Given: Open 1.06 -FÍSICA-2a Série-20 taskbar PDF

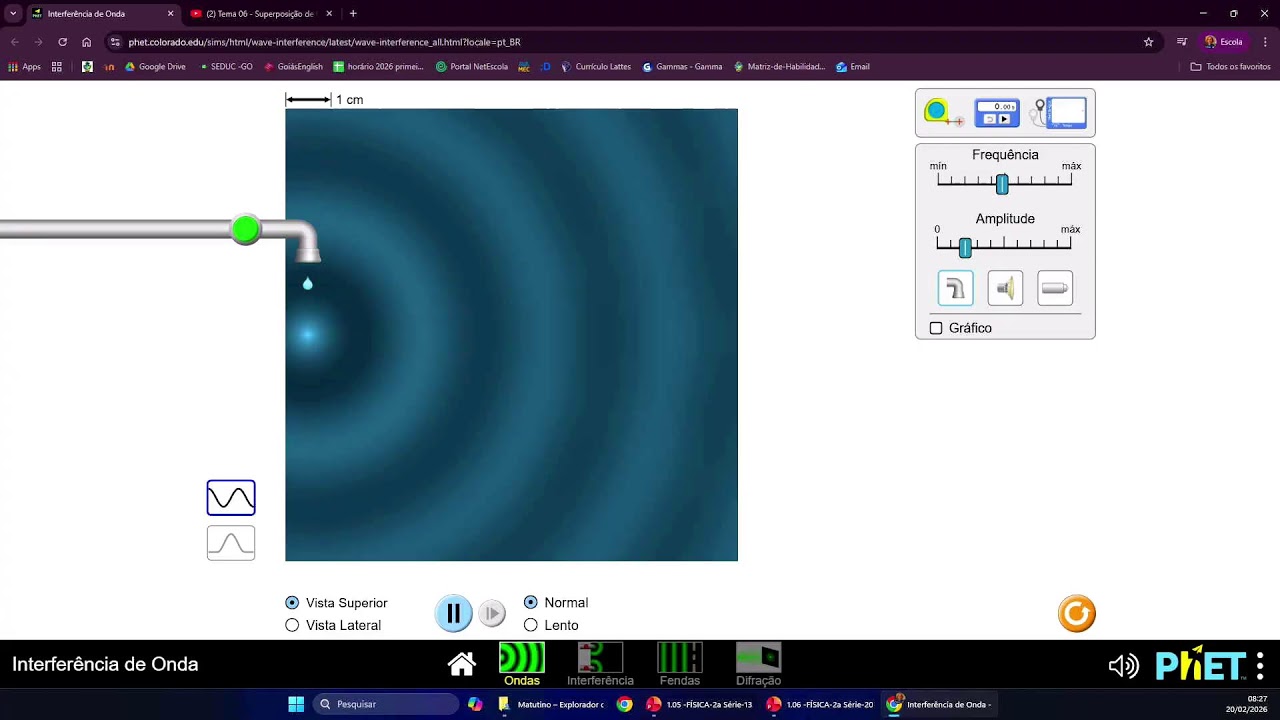Looking at the screenshot, I should point(819,704).
